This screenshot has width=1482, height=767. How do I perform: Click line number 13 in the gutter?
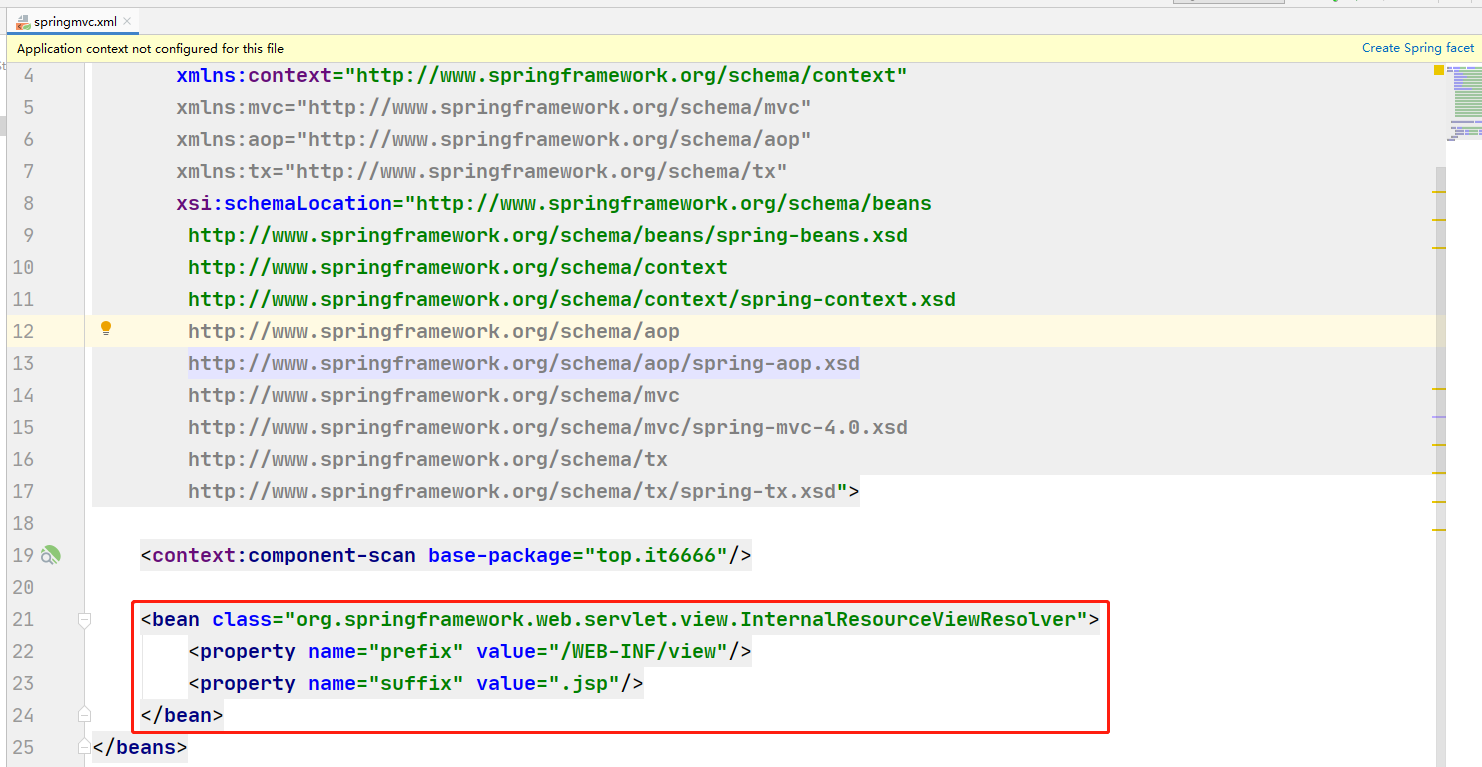22,363
